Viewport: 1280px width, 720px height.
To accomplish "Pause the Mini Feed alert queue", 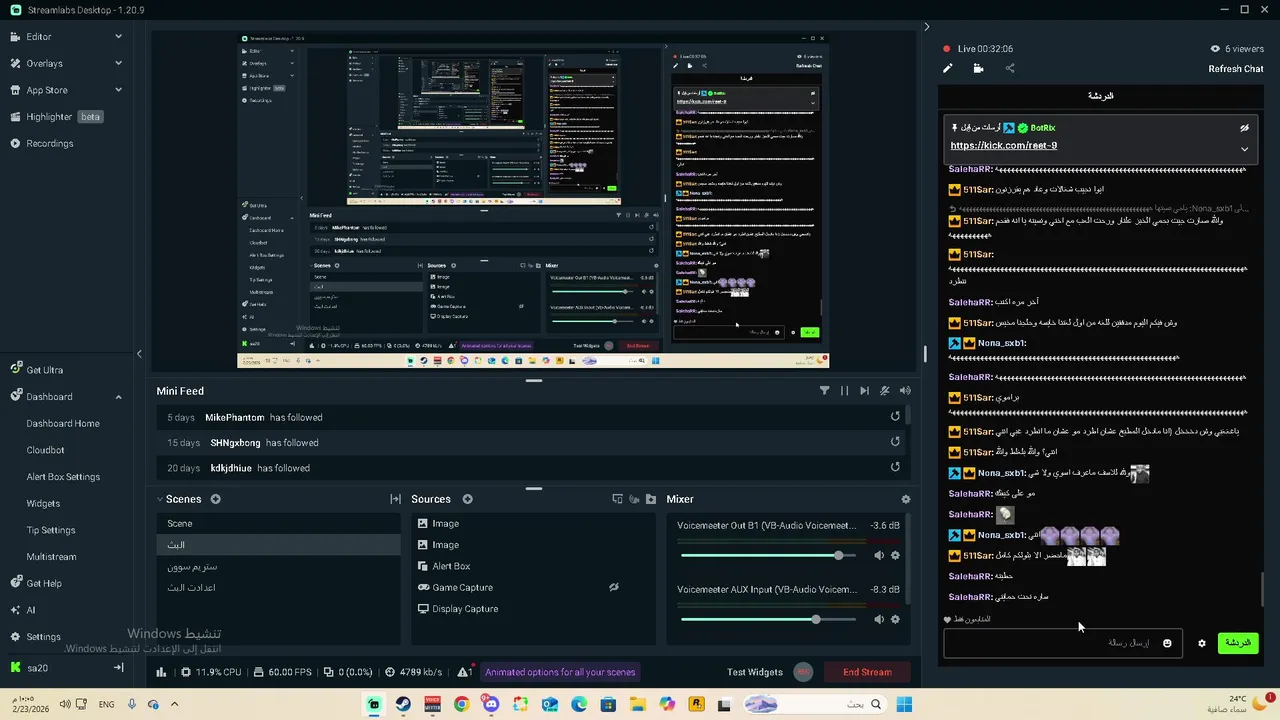I will 844,391.
